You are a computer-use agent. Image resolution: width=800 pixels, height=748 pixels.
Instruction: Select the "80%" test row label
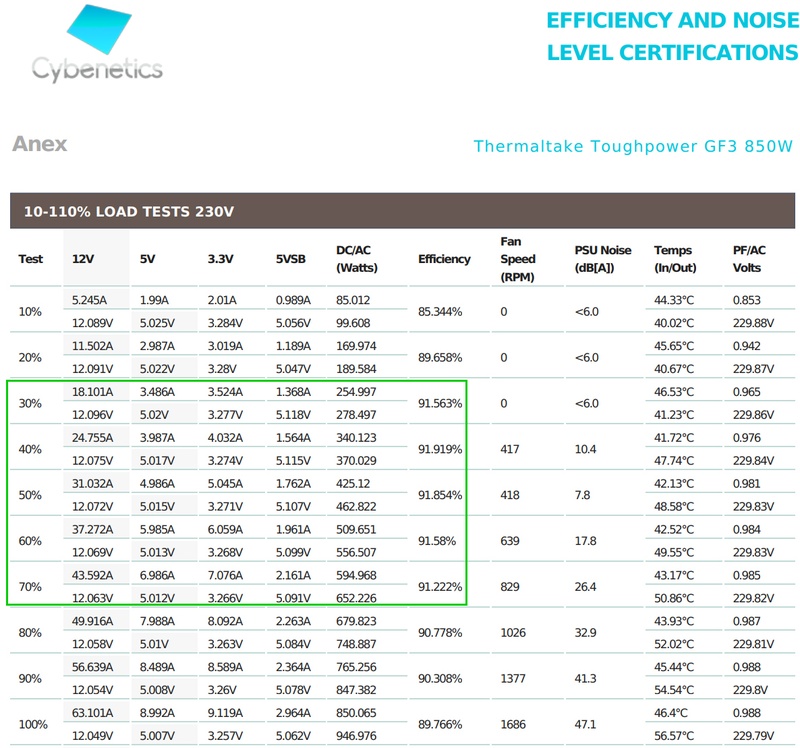tap(30, 633)
